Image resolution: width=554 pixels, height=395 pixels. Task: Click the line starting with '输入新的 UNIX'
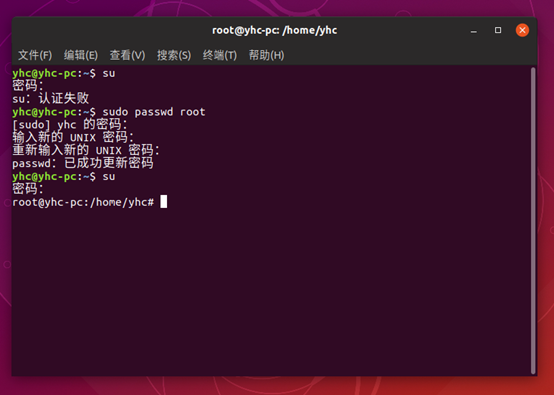point(73,137)
